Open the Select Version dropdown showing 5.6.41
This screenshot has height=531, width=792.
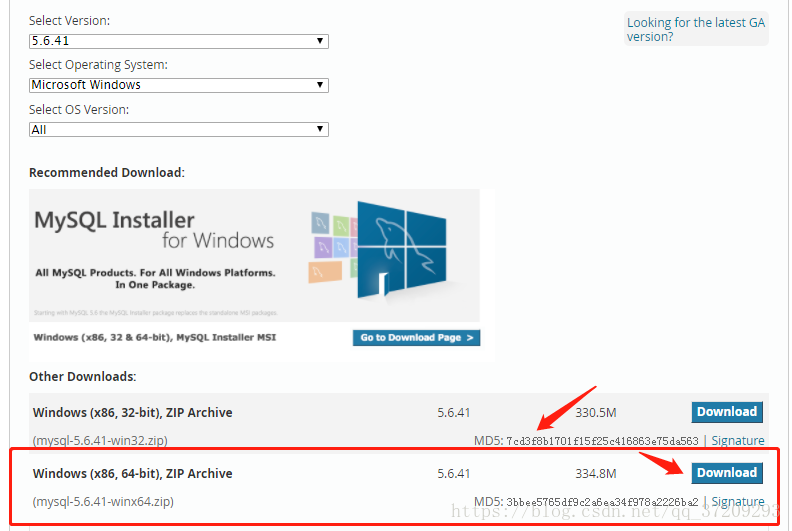tap(179, 41)
